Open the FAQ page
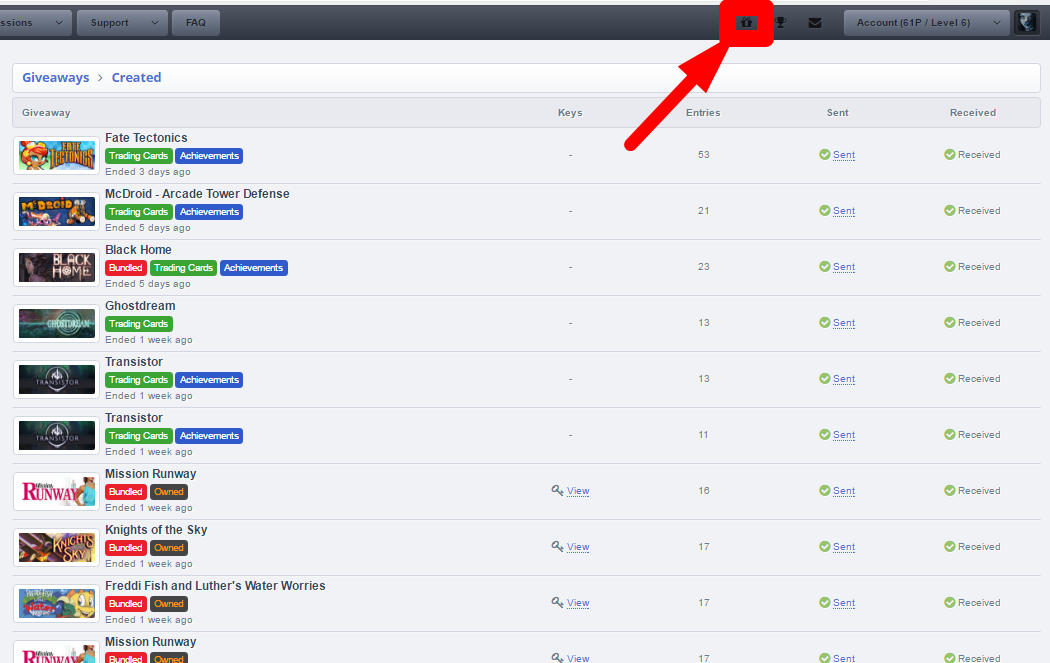This screenshot has height=663, width=1050. point(196,23)
